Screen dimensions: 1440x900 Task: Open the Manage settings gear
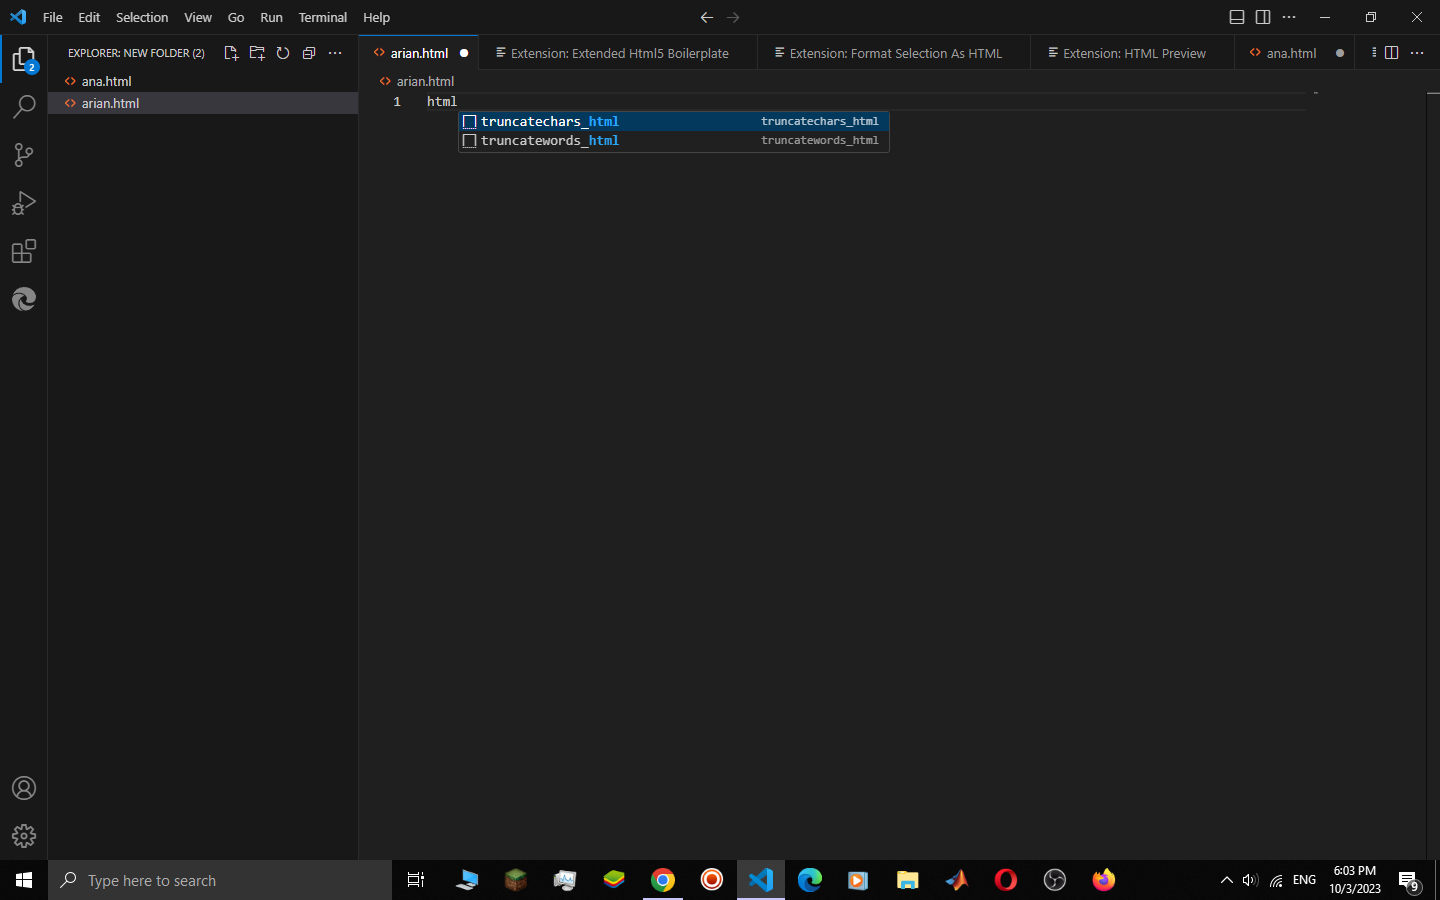click(24, 836)
